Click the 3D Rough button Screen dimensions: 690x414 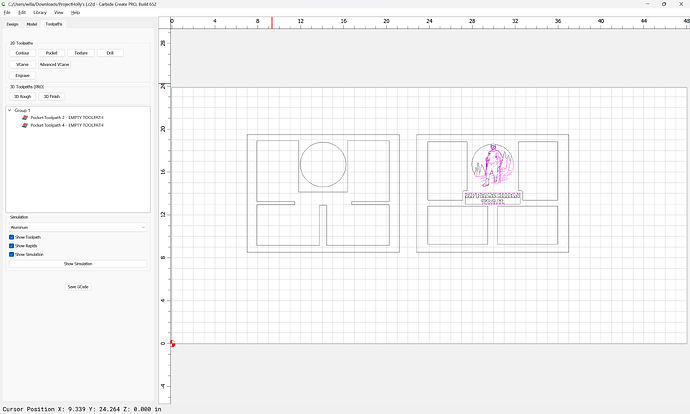click(x=22, y=97)
